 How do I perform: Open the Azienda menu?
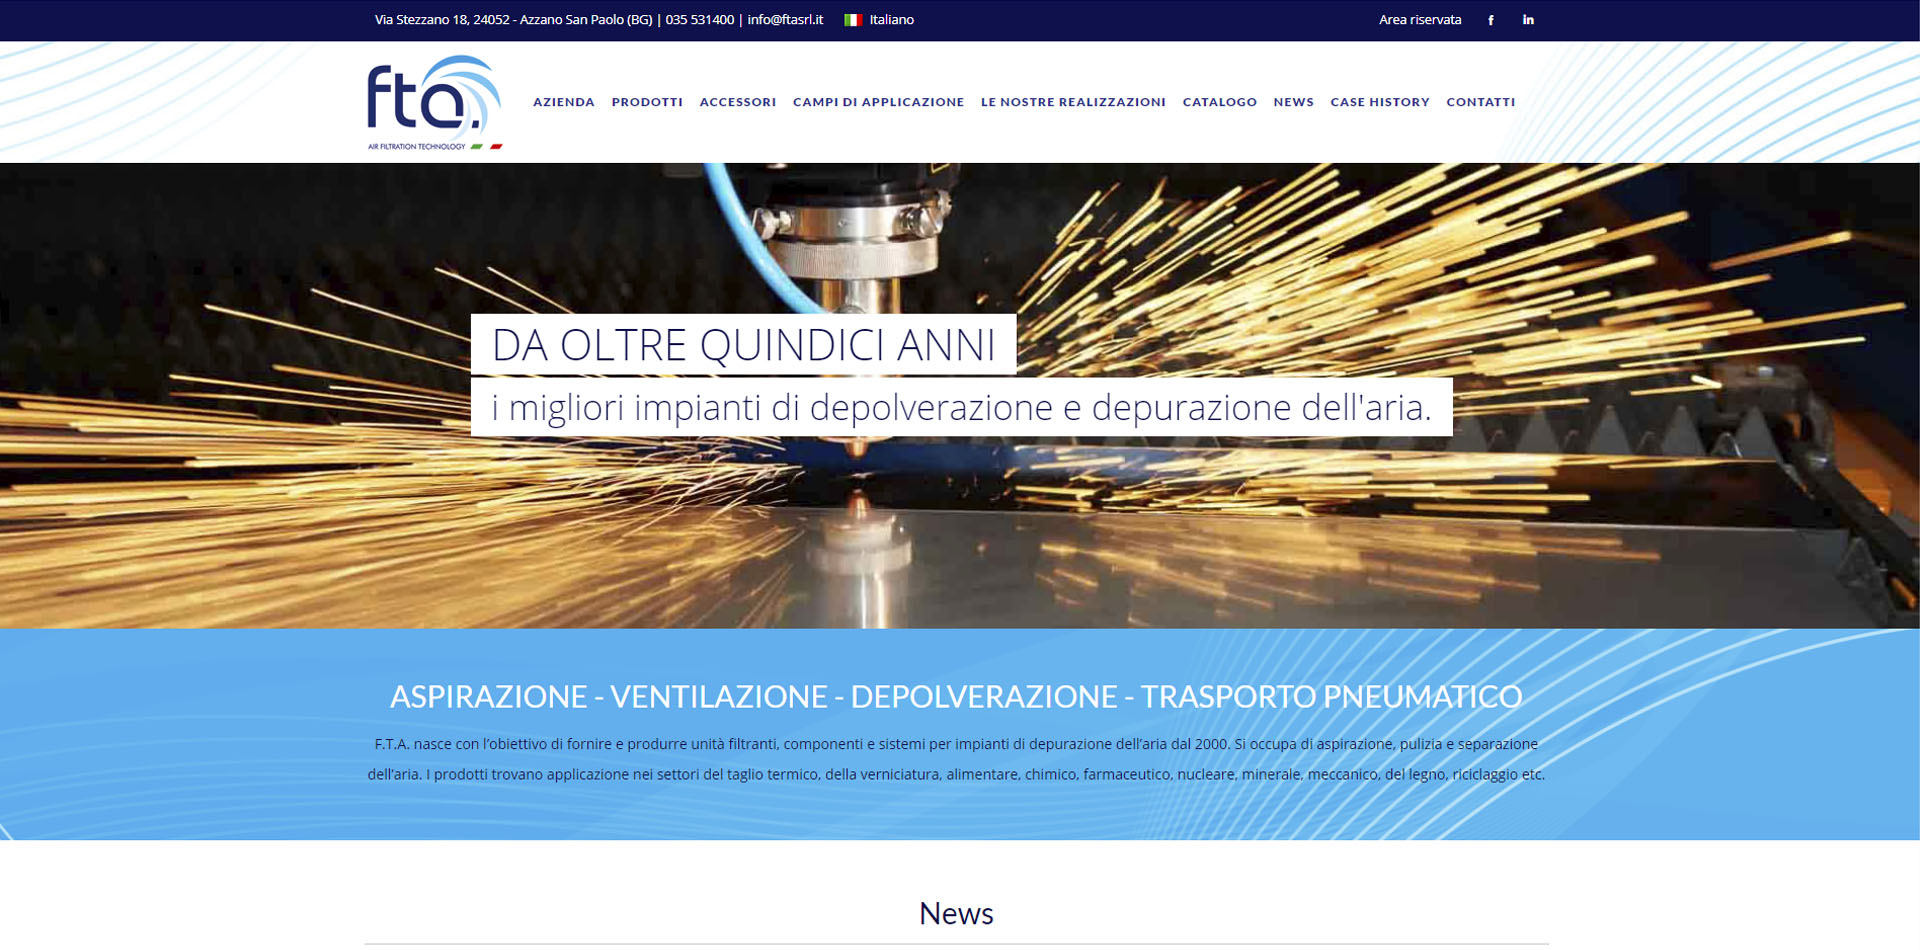click(x=564, y=102)
